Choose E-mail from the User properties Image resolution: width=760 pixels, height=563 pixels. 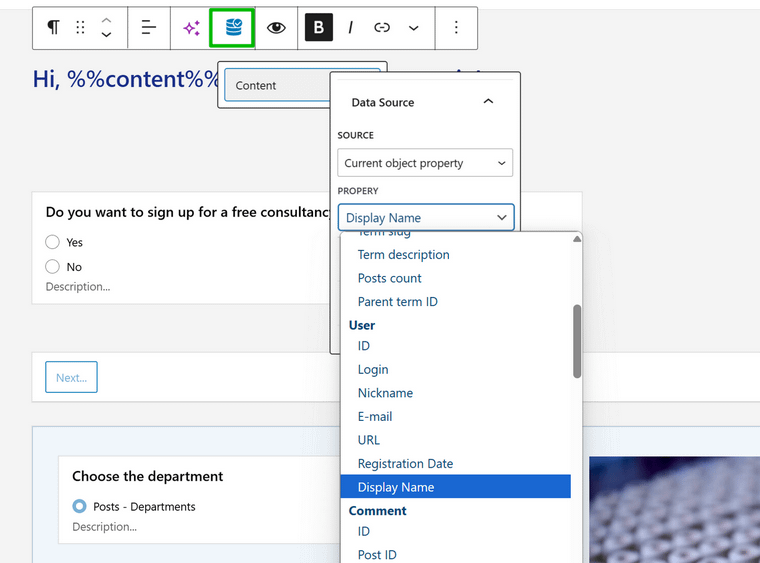click(x=375, y=417)
